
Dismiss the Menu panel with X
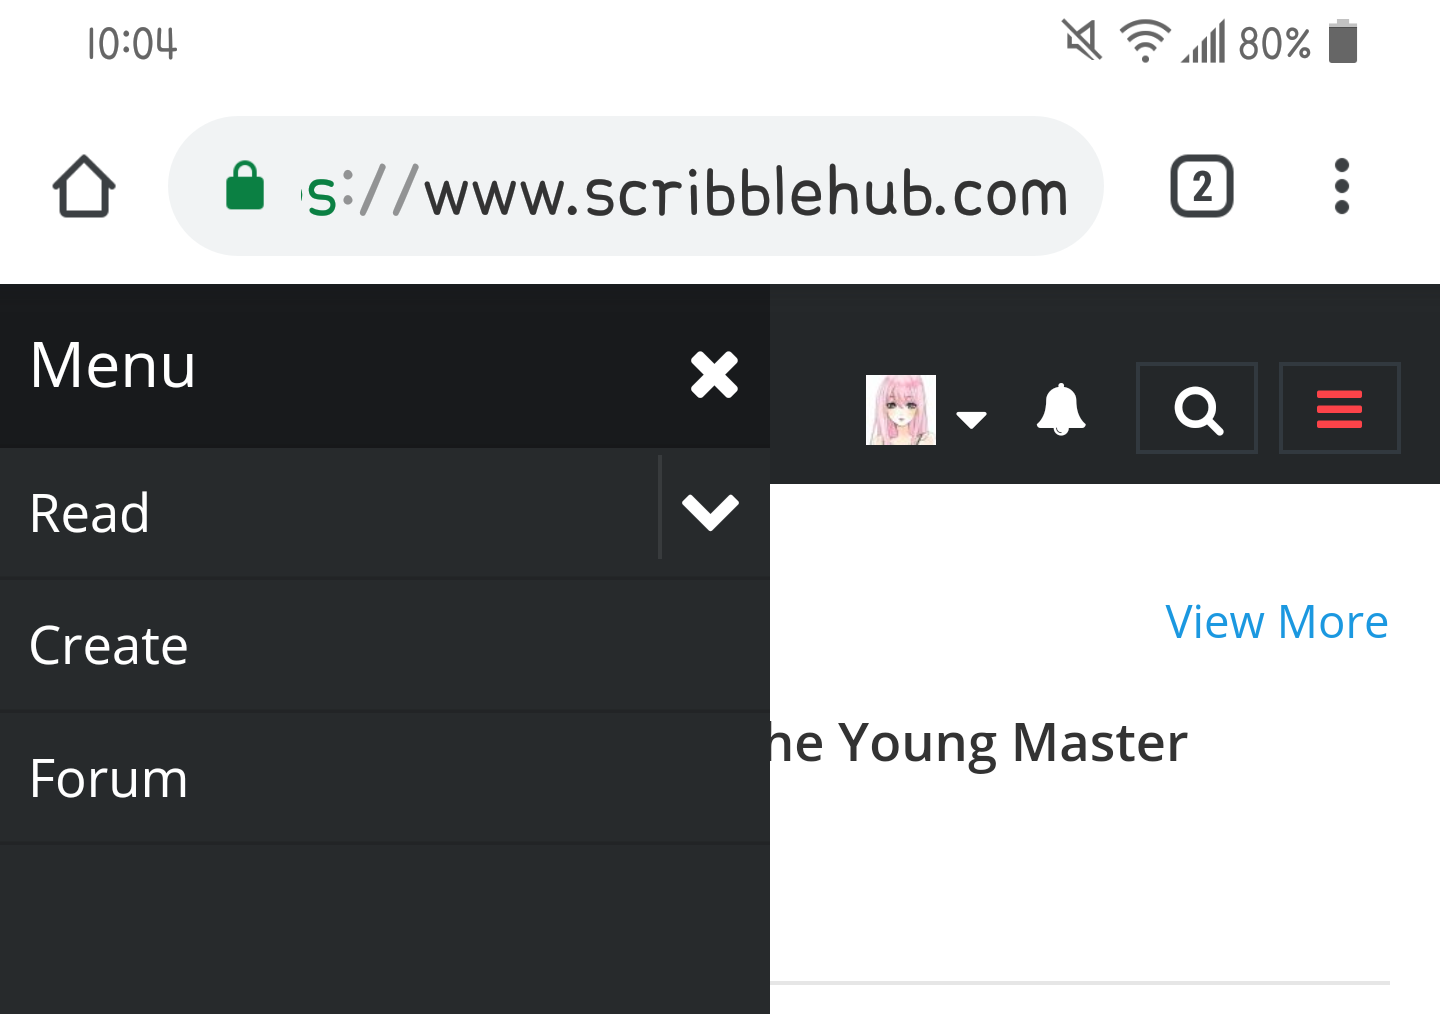click(x=714, y=375)
